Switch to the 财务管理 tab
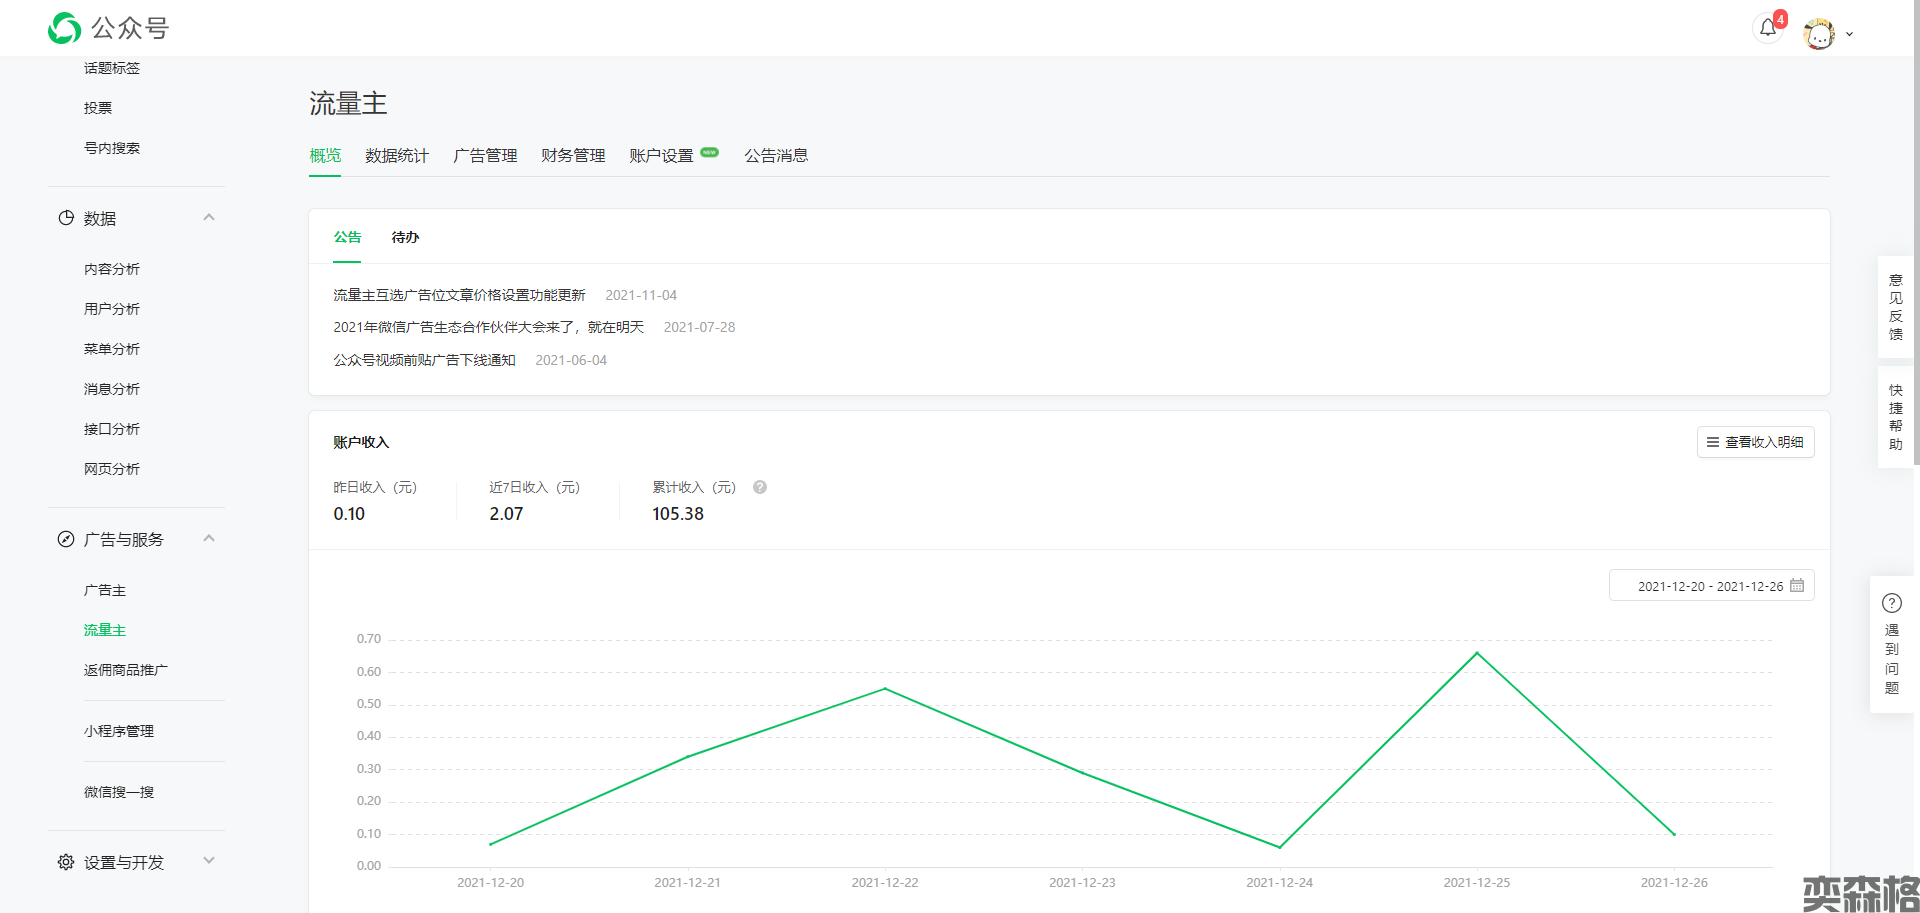This screenshot has height=913, width=1920. tap(573, 156)
